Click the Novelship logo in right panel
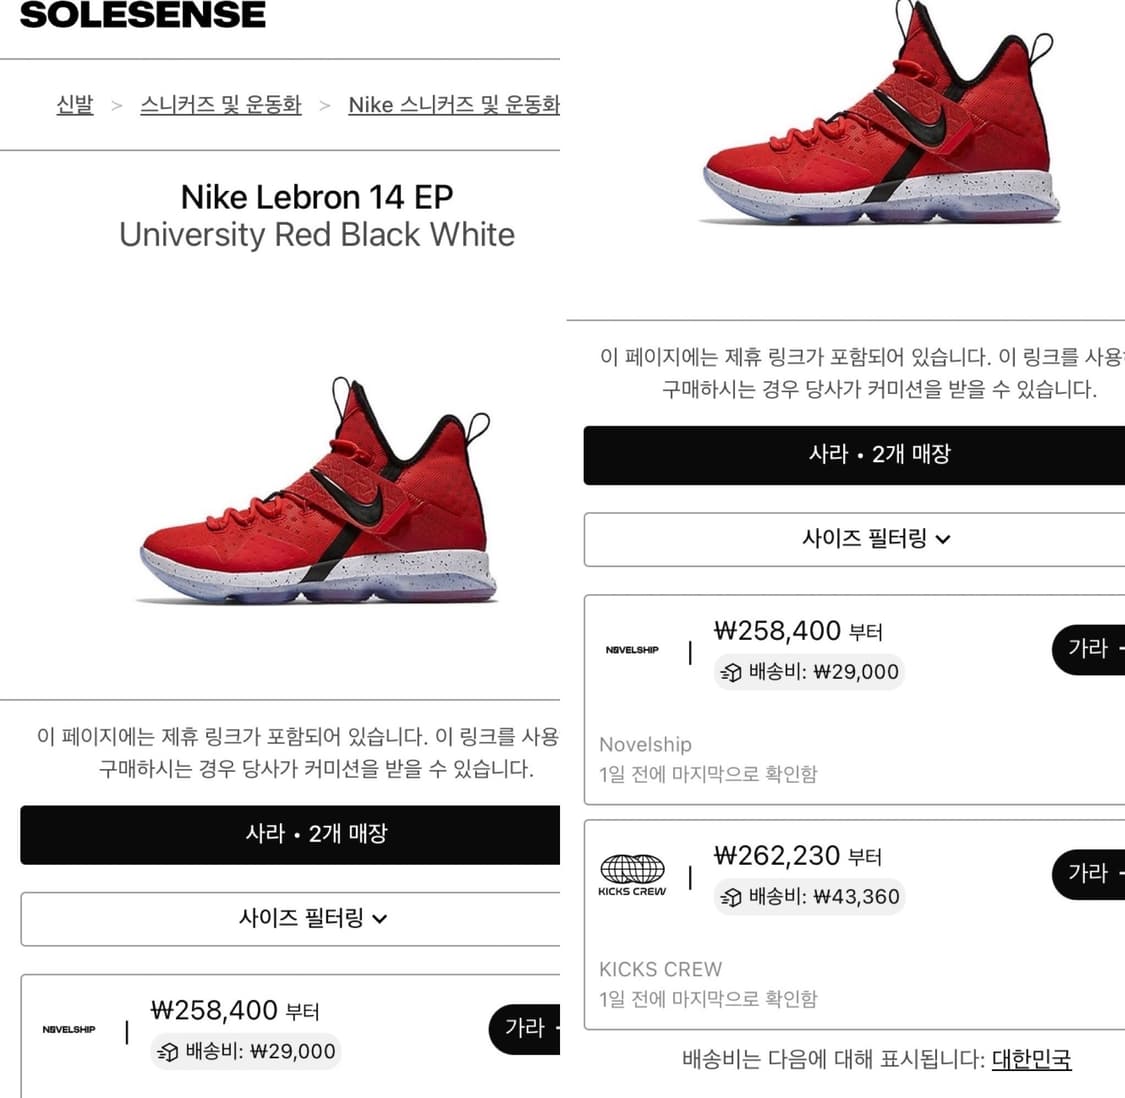Image resolution: width=1125 pixels, height=1098 pixels. [x=632, y=650]
